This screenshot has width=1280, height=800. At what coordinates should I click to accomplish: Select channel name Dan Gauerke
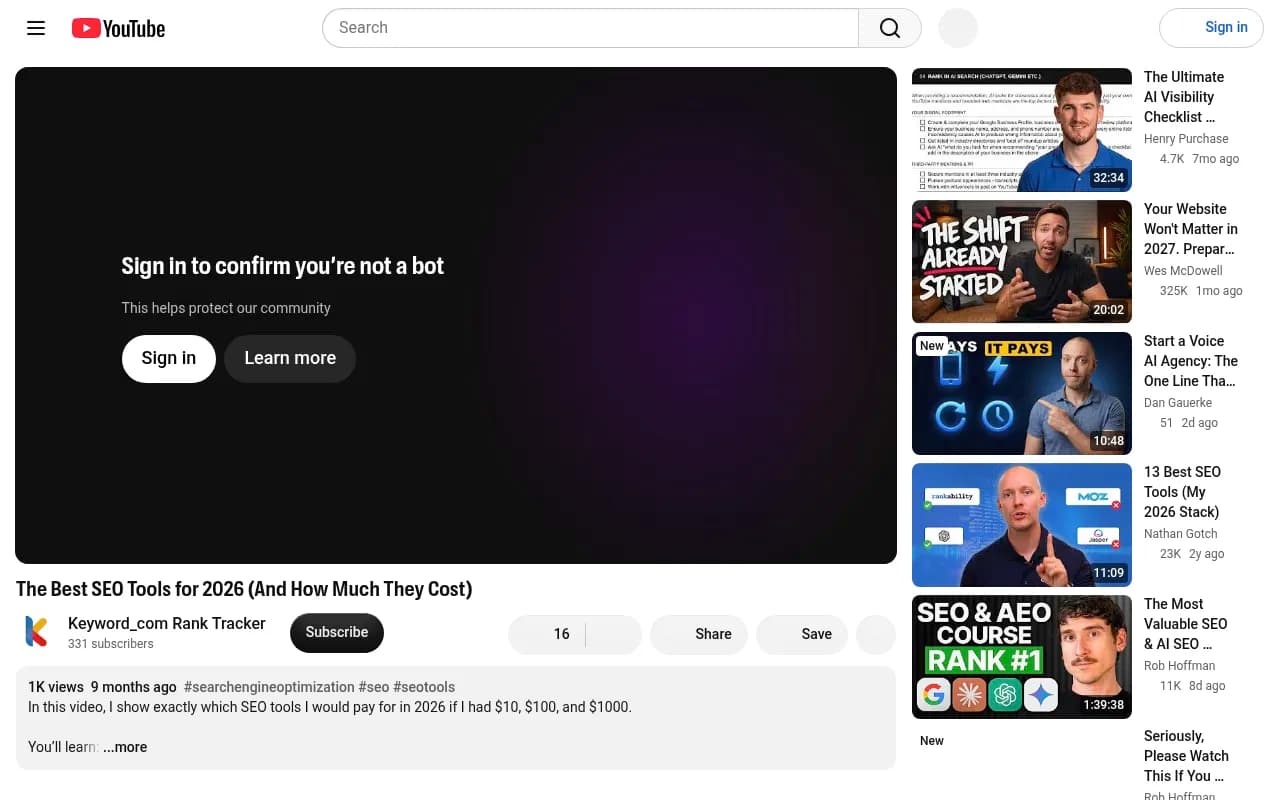(x=1178, y=403)
